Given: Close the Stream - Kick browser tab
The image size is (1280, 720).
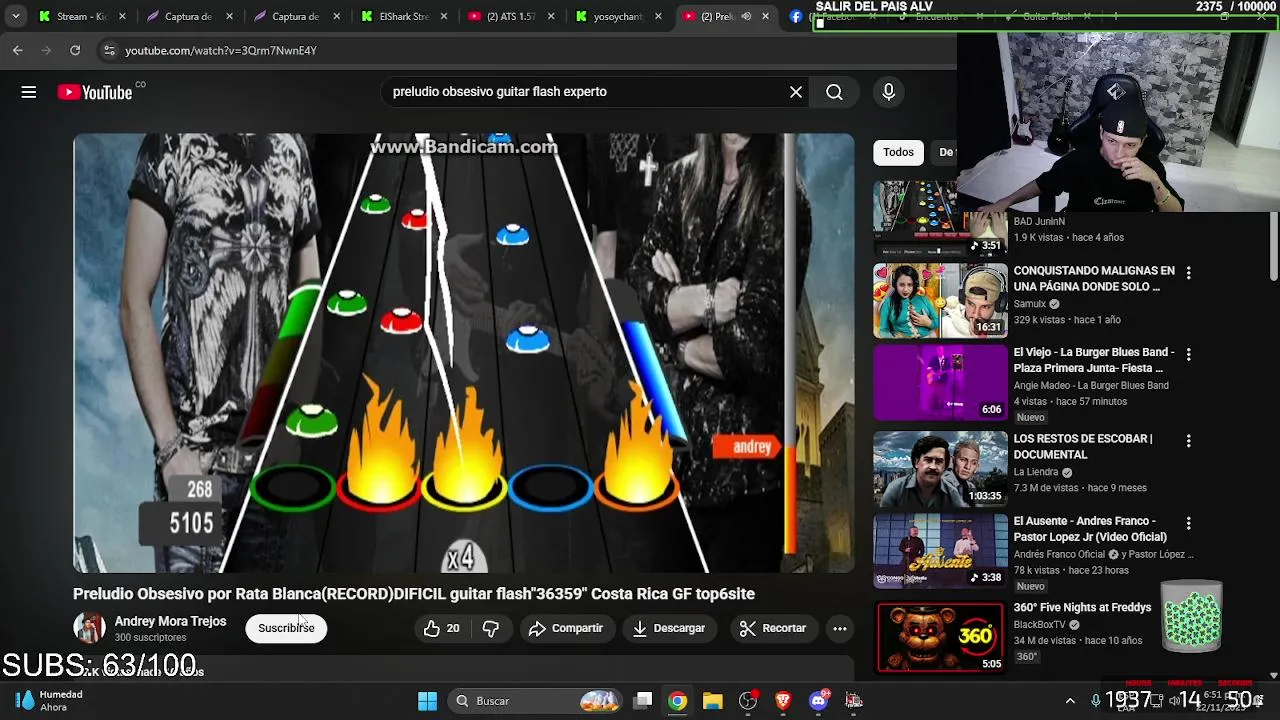Looking at the screenshot, I should [x=122, y=16].
